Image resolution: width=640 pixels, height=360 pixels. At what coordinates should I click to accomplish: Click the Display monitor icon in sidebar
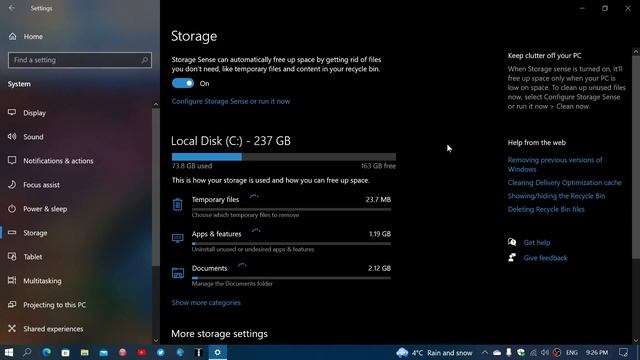pos(12,112)
